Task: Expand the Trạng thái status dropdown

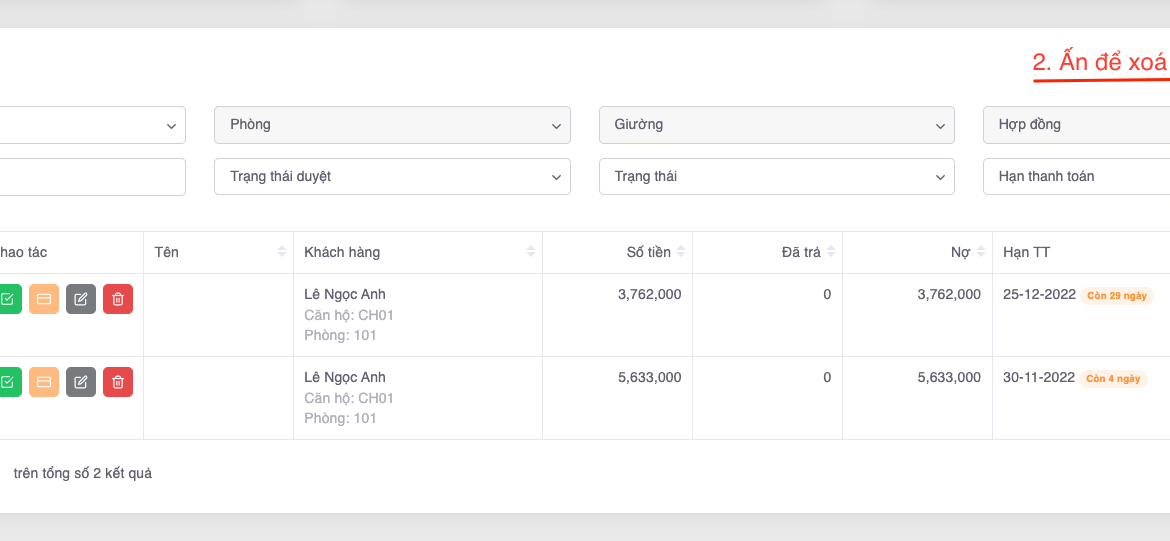Action: pyautogui.click(x=776, y=176)
